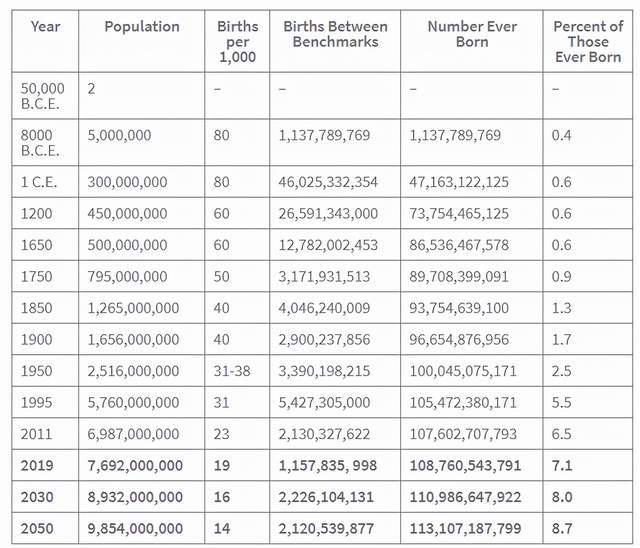
Task: Select the 31-38 births per 1,000 cell
Action: click(232, 371)
